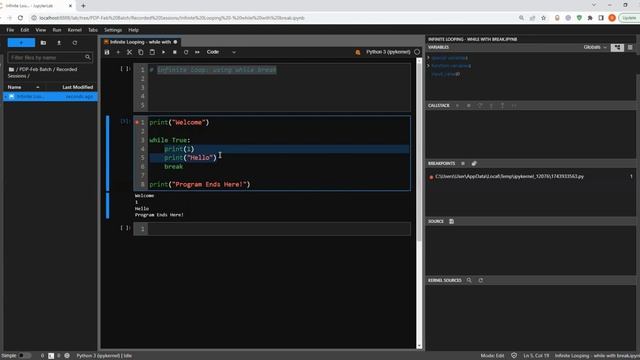Click the Ln 5, Col 19 status item
Screen dimensions: 640x360
[536, 356]
